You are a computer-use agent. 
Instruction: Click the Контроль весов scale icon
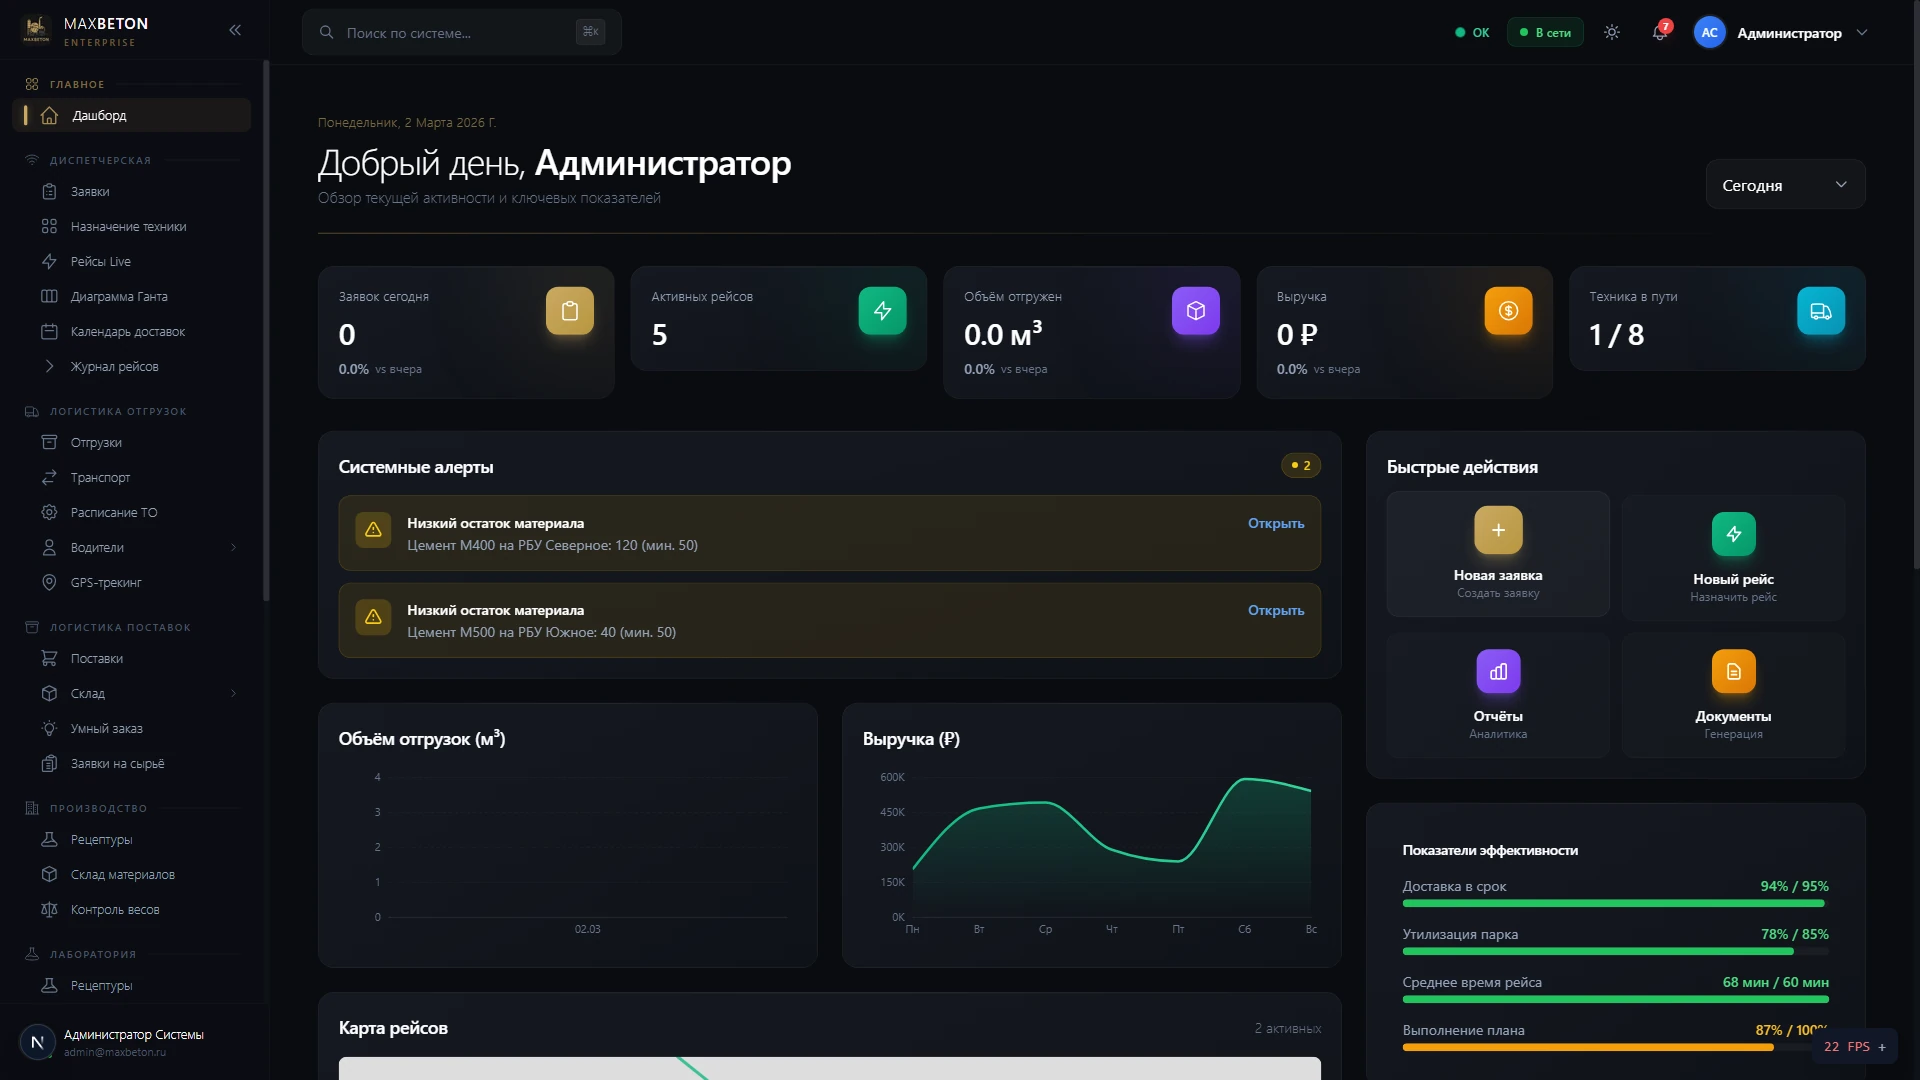pyautogui.click(x=49, y=909)
